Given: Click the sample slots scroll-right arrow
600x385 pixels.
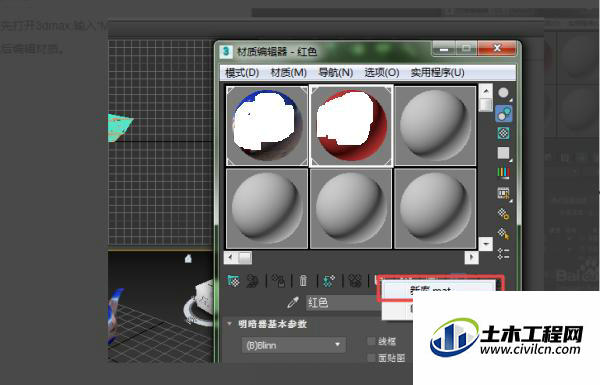Looking at the screenshot, I should [x=471, y=258].
